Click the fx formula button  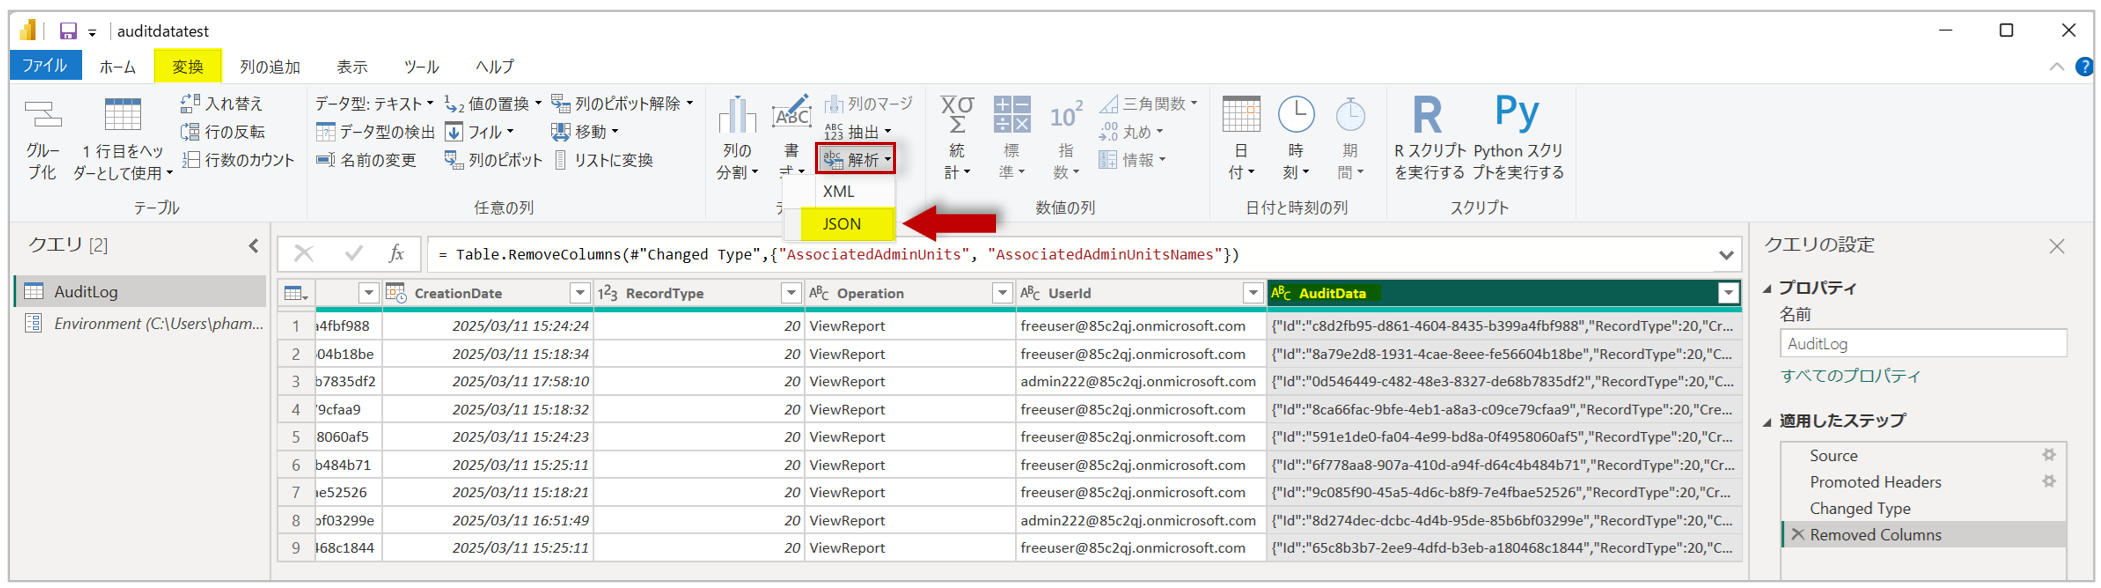[x=397, y=254]
